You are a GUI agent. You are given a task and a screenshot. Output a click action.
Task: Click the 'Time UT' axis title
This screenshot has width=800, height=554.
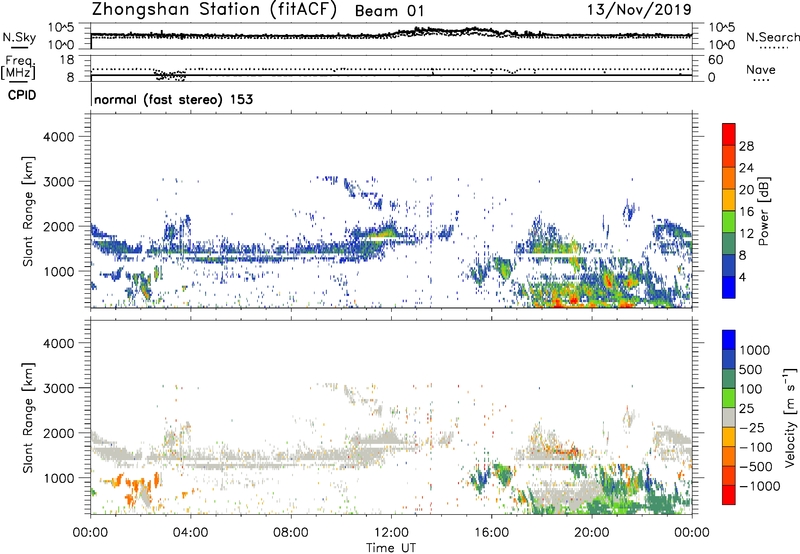(x=391, y=548)
